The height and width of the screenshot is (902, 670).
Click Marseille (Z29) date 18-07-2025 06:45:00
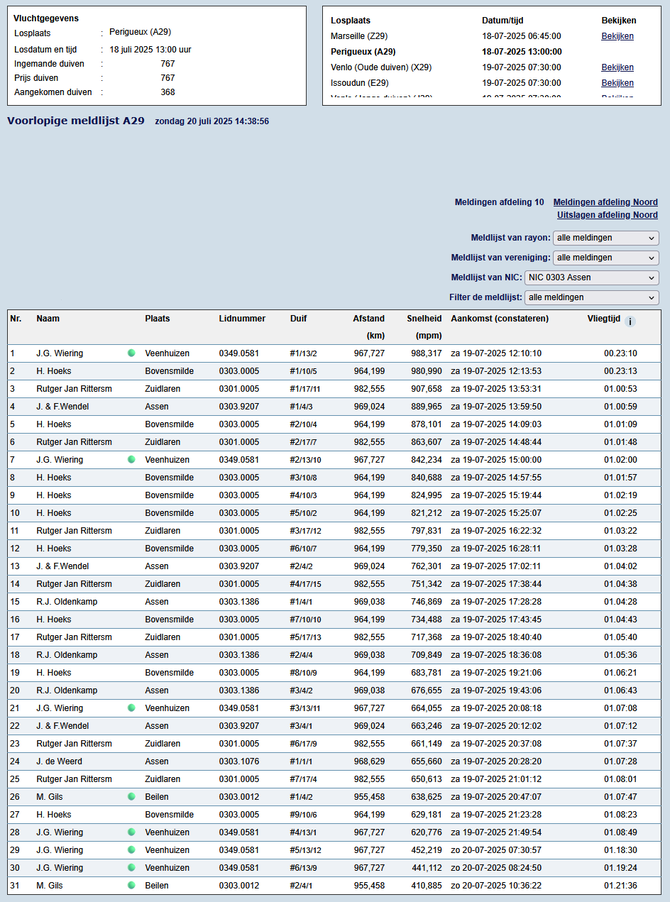522,36
